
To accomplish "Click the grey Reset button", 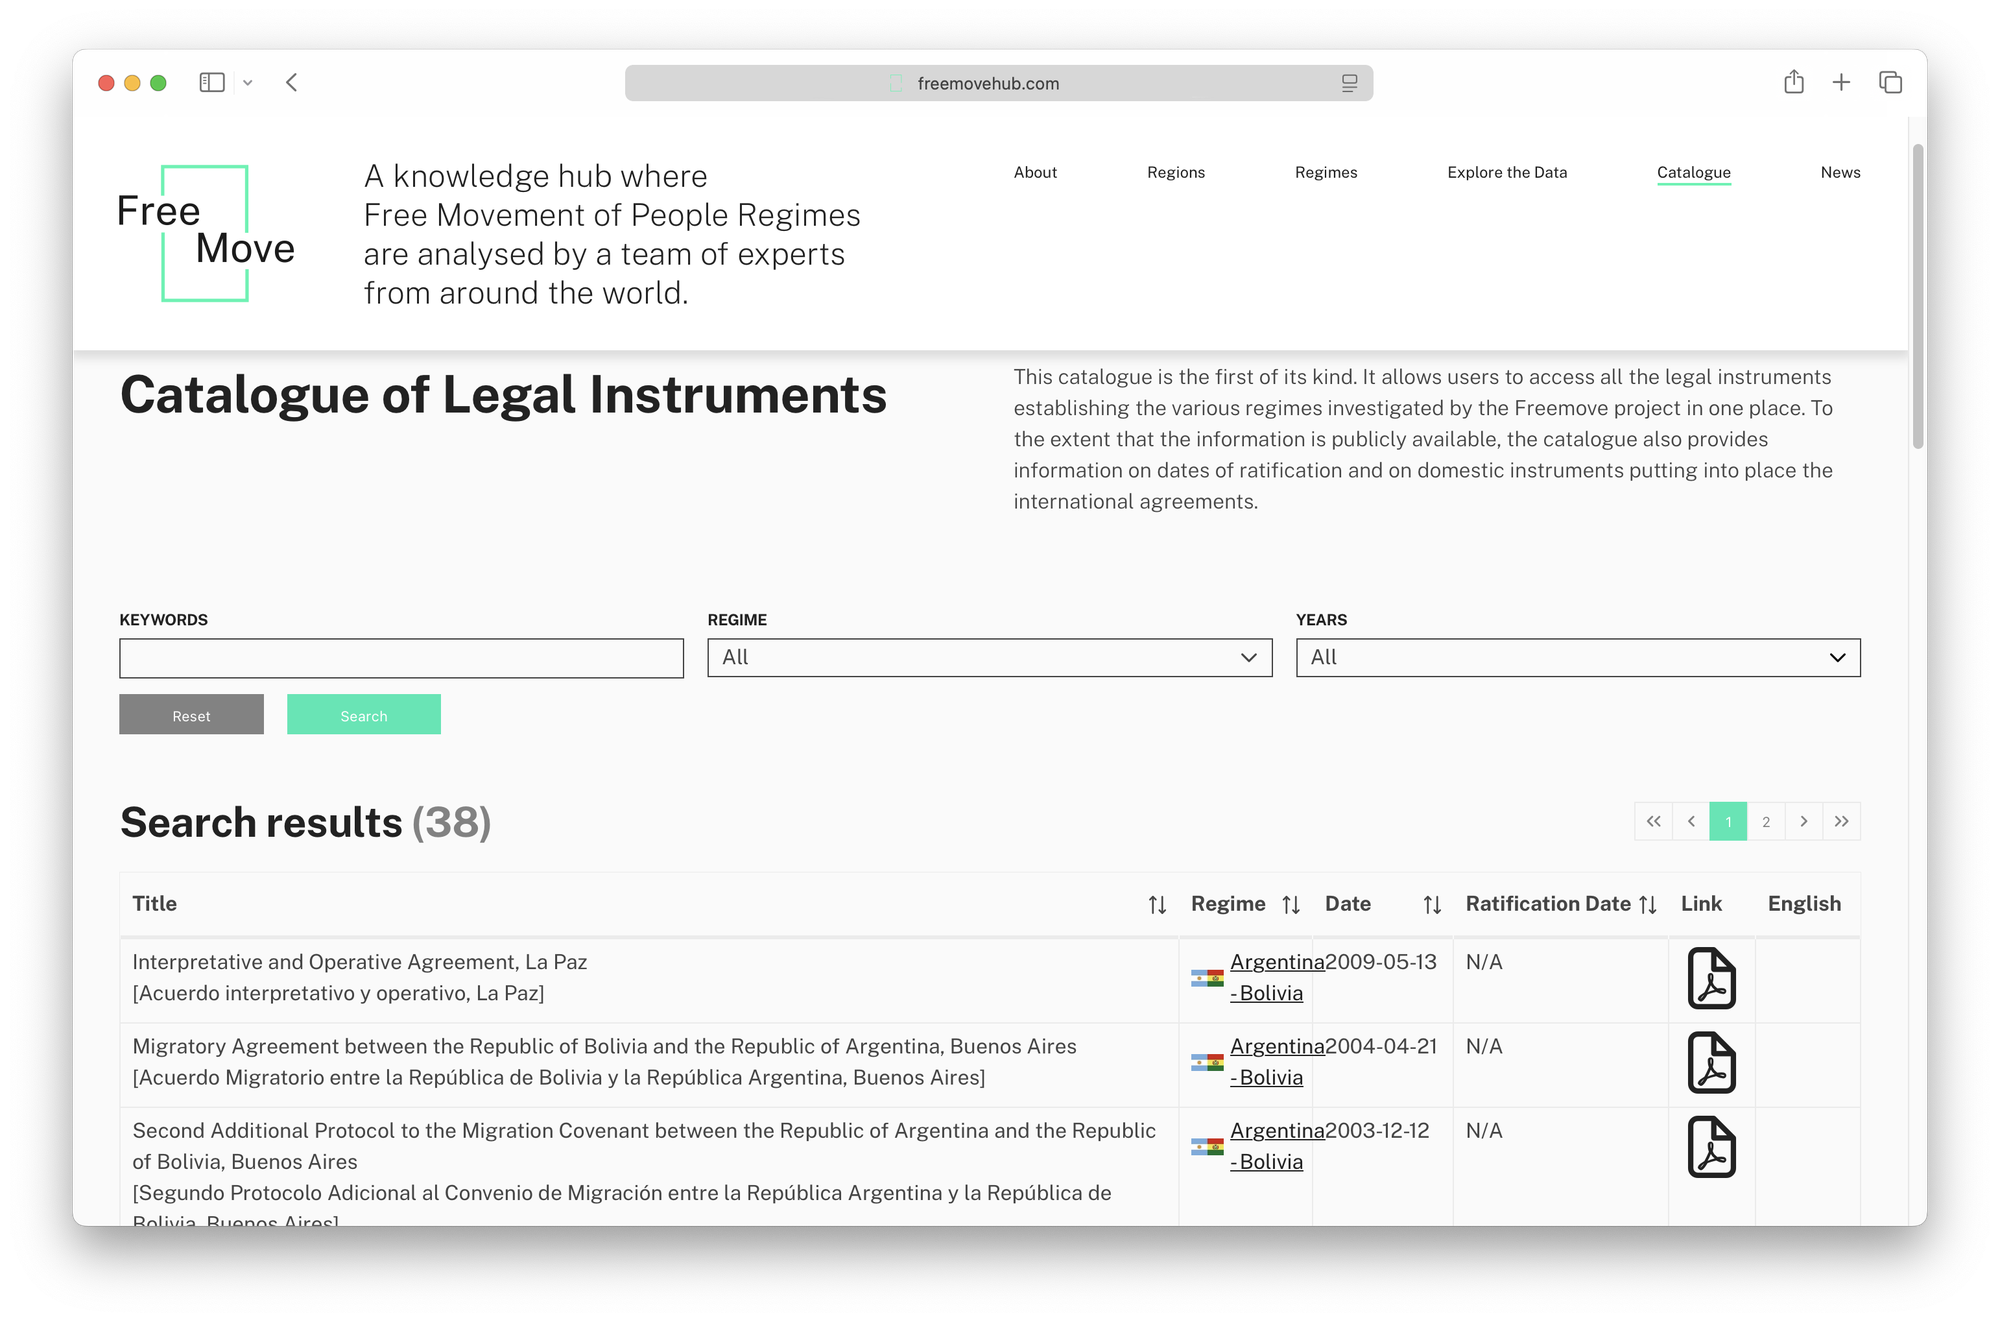I will click(x=191, y=715).
